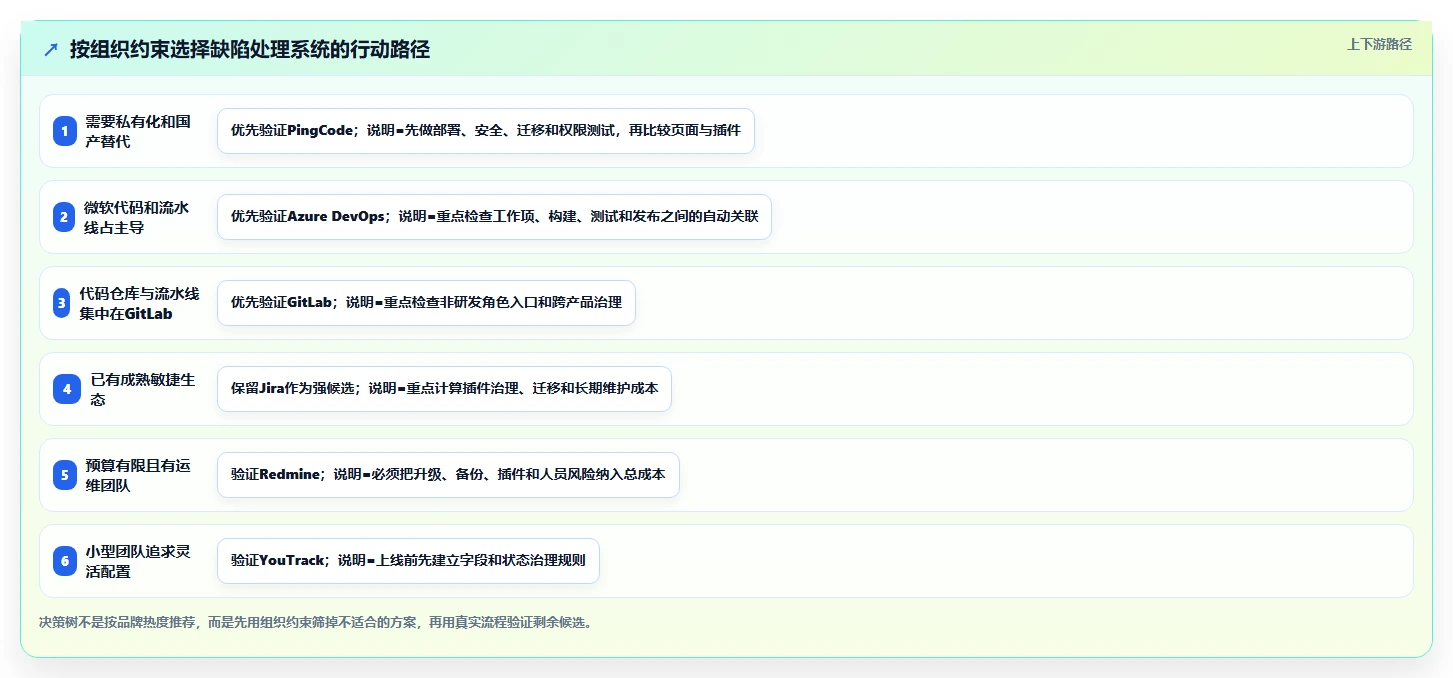1453x678 pixels.
Task: Click the 代码仓库与流水线集中在GitLab label
Action: (x=140, y=303)
